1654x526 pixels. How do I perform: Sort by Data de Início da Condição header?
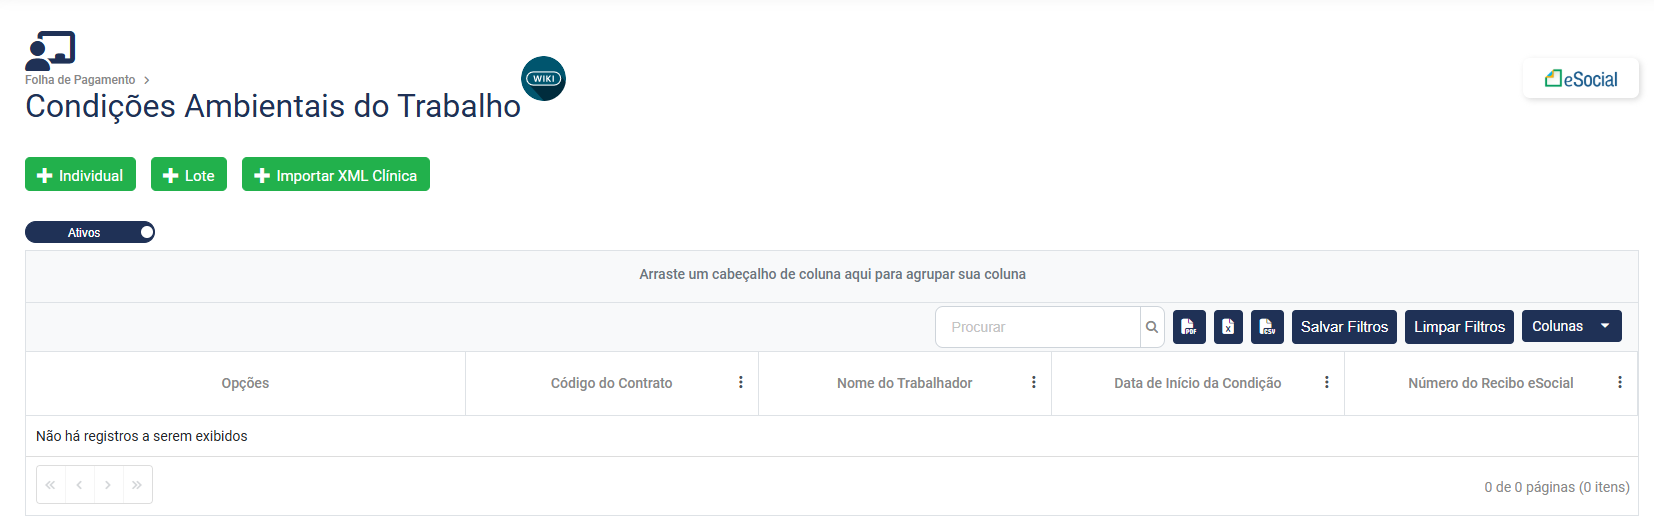point(1197,383)
